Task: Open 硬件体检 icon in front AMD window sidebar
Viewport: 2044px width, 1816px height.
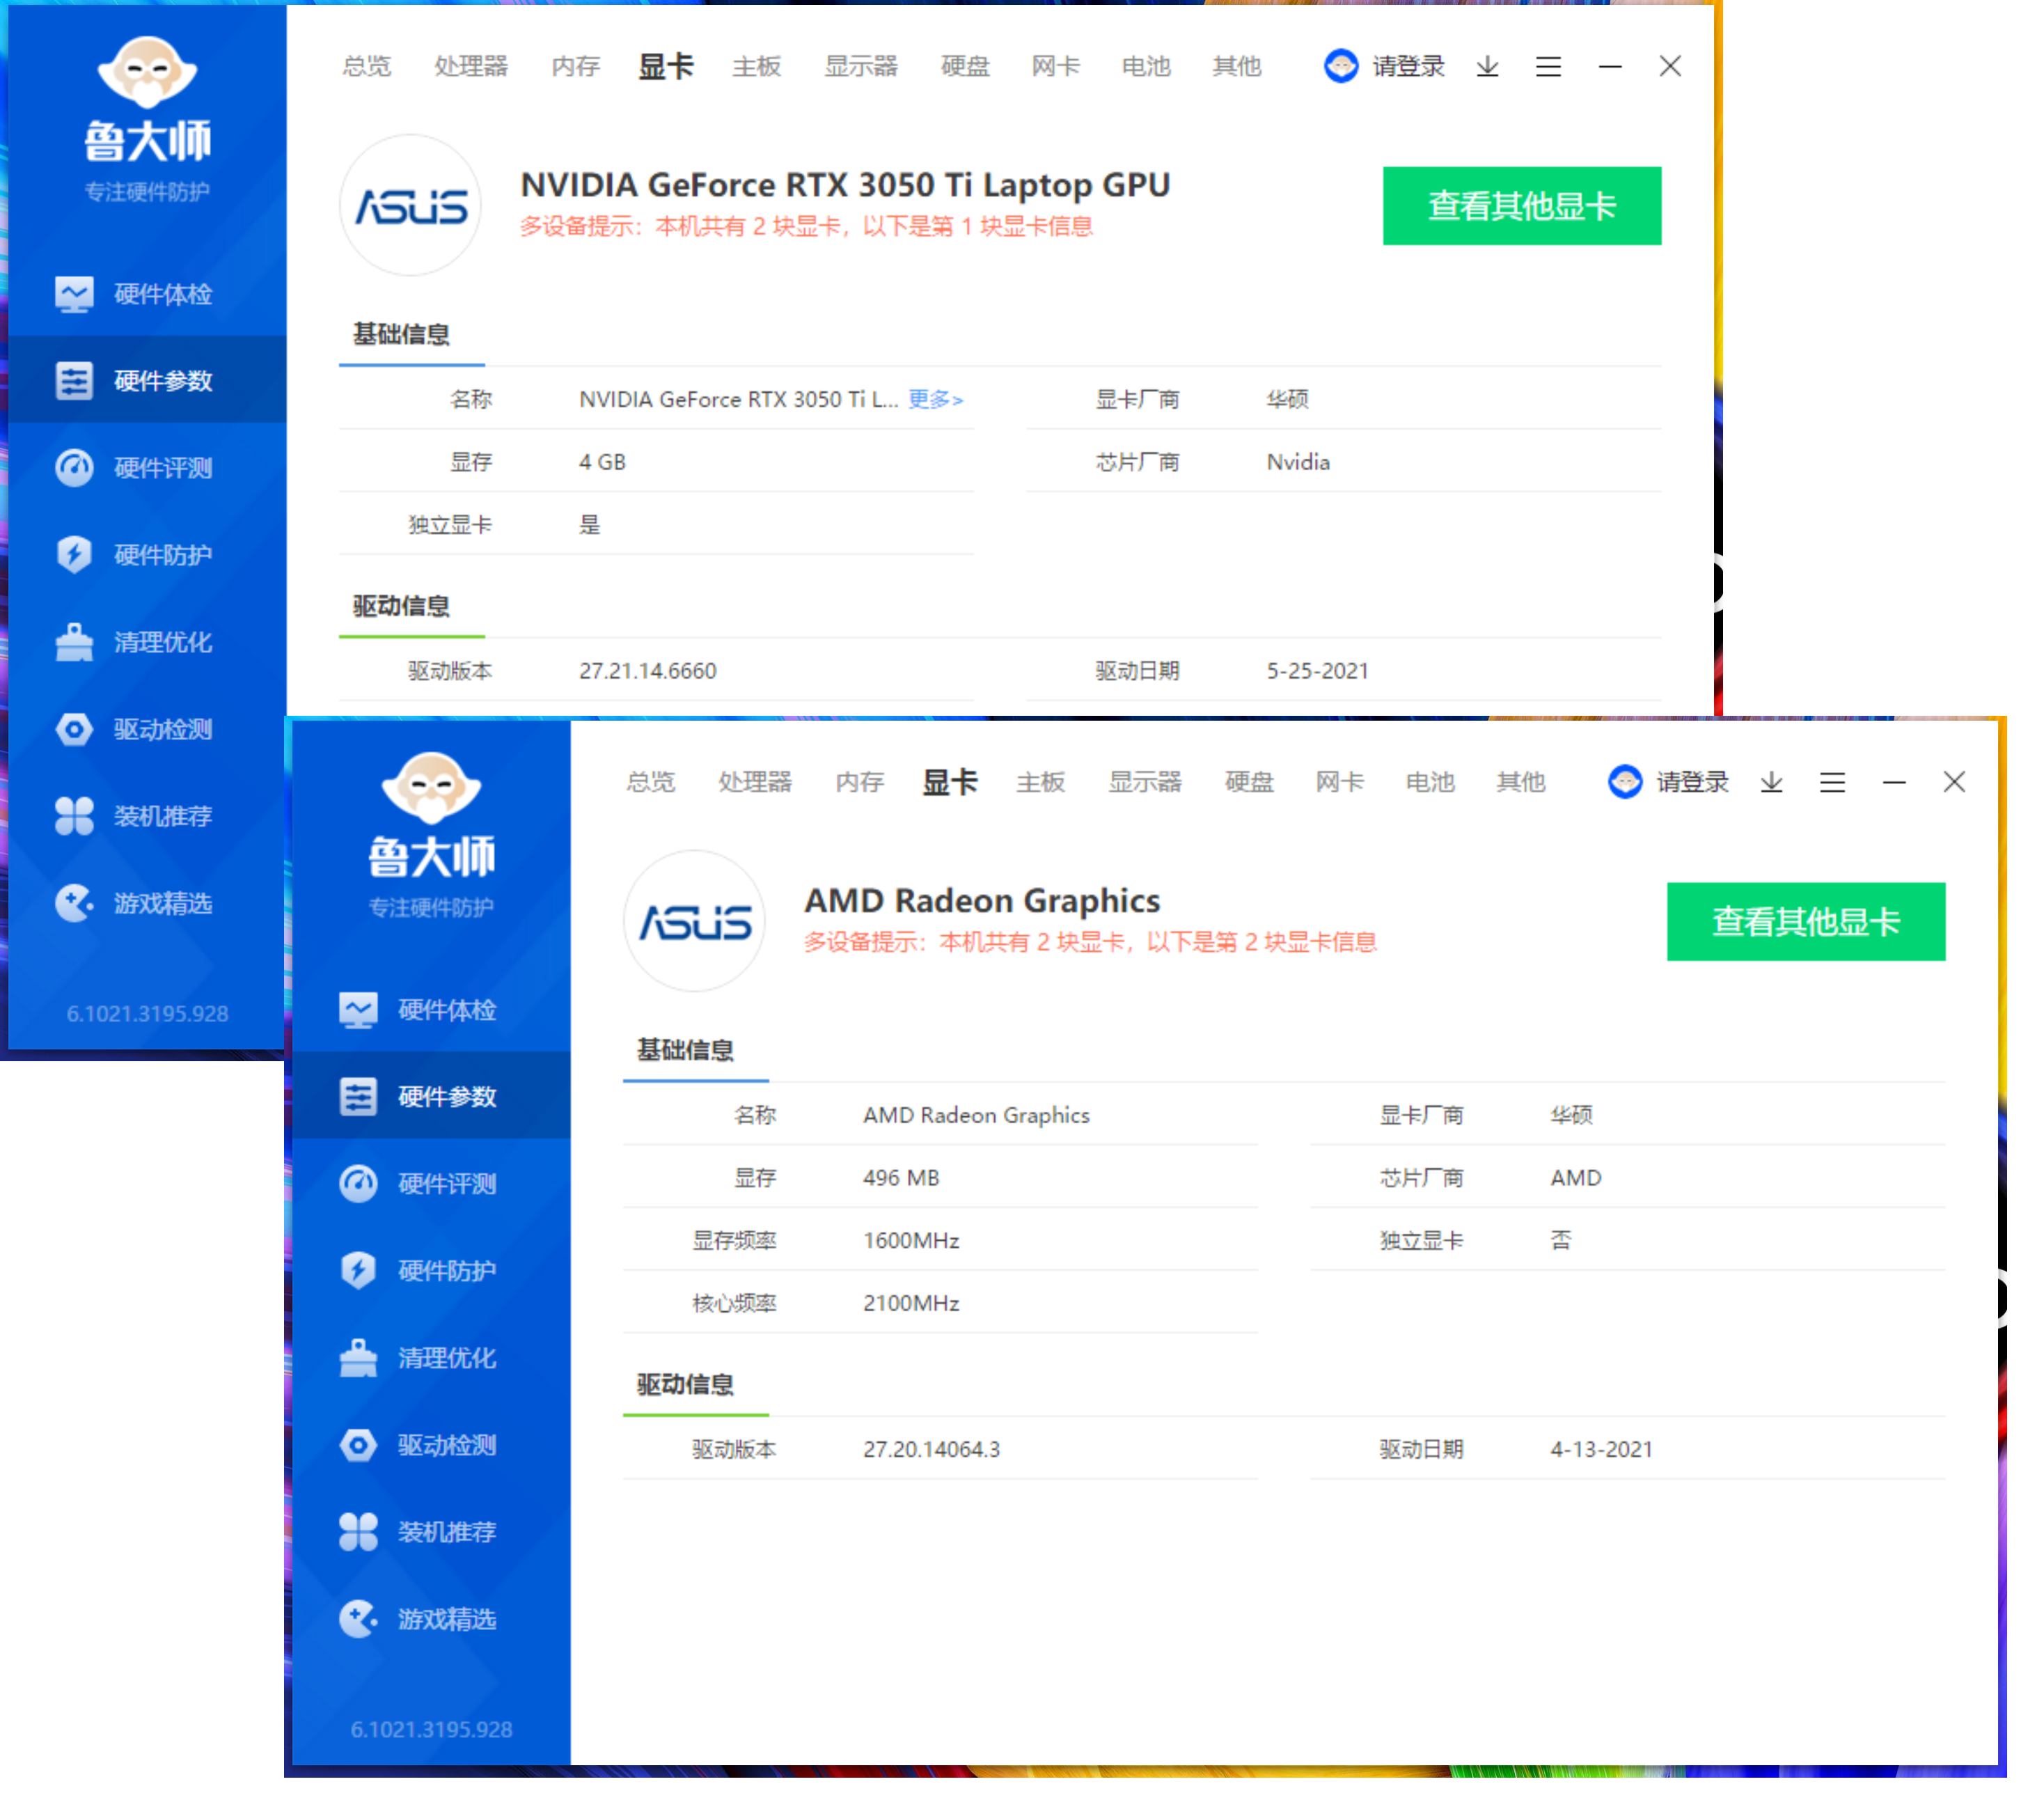Action: point(358,1010)
